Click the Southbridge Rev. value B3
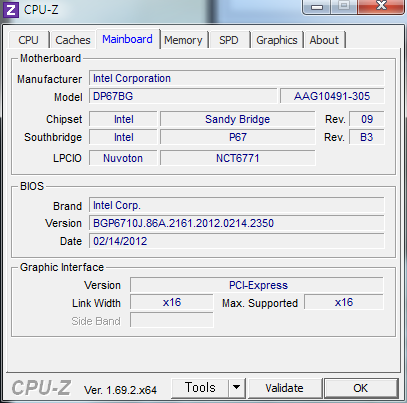This screenshot has width=407, height=403. tap(367, 137)
